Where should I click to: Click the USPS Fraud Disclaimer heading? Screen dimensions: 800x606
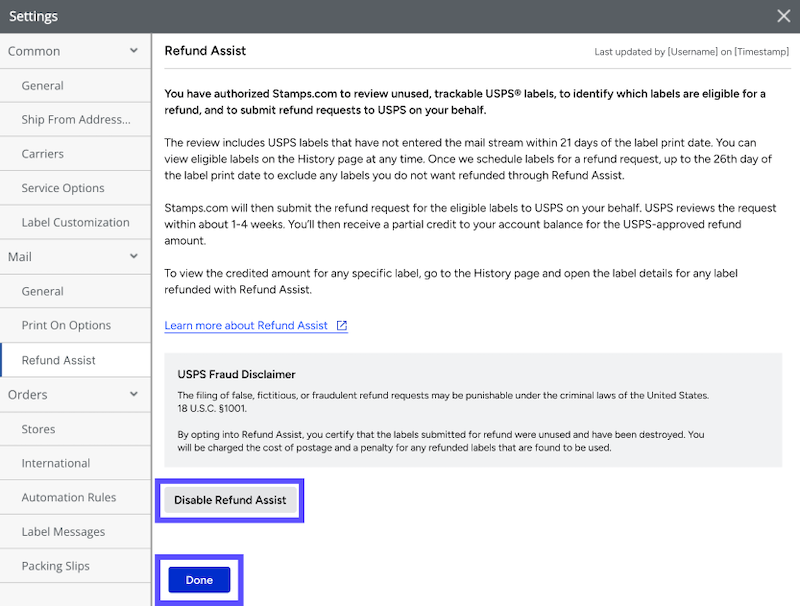(x=236, y=374)
